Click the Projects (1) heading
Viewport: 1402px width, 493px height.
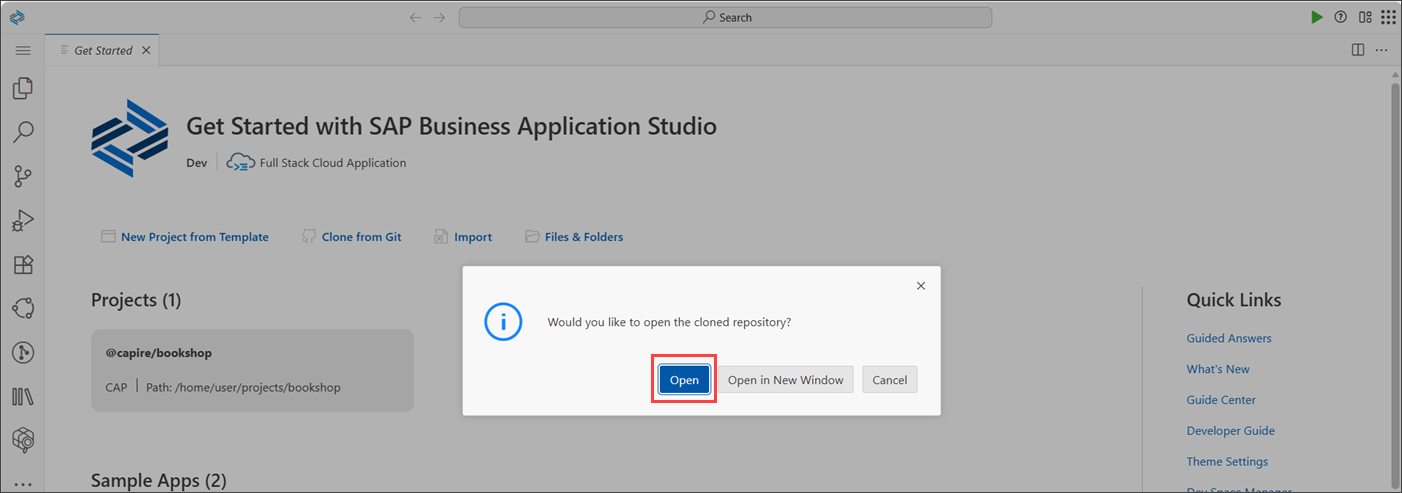click(x=136, y=300)
